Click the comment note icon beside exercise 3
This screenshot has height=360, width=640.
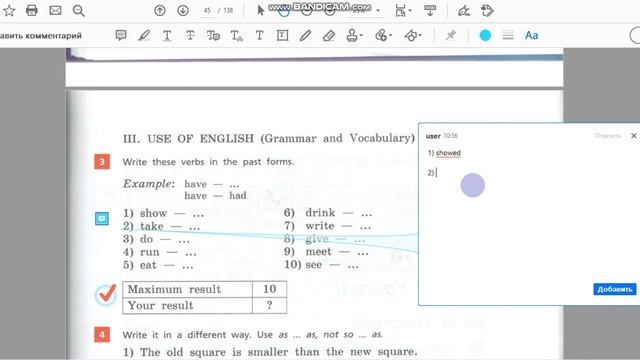pos(102,218)
